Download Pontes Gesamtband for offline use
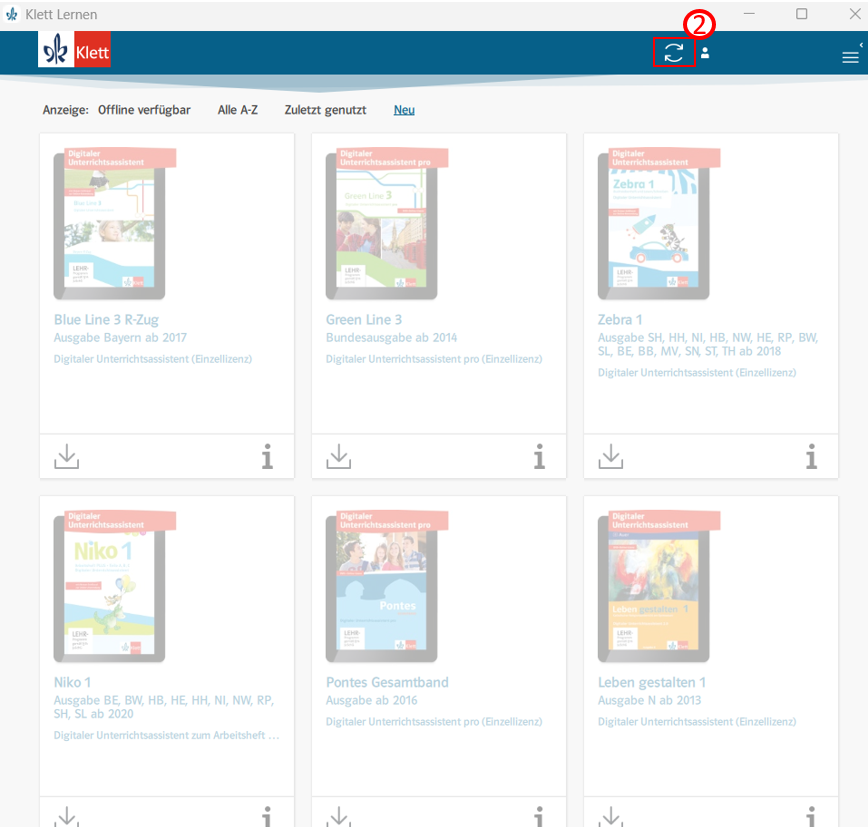The height and width of the screenshot is (827, 868). pos(339,816)
